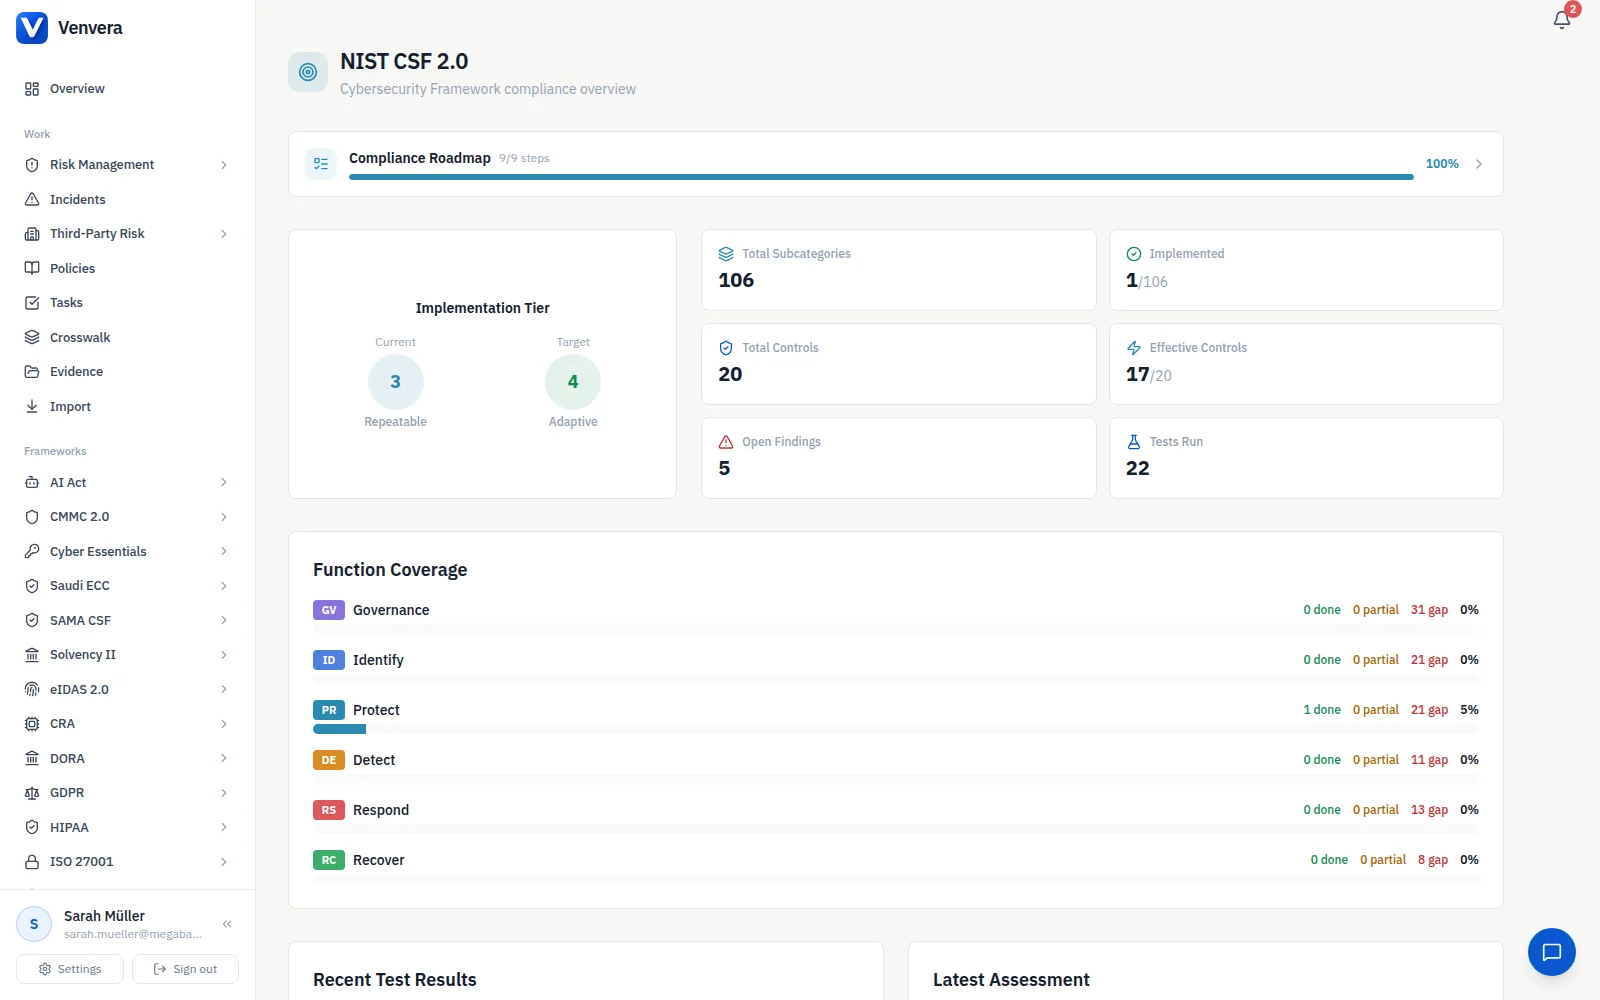Expand Third-Party Risk submenu chevron

point(224,234)
